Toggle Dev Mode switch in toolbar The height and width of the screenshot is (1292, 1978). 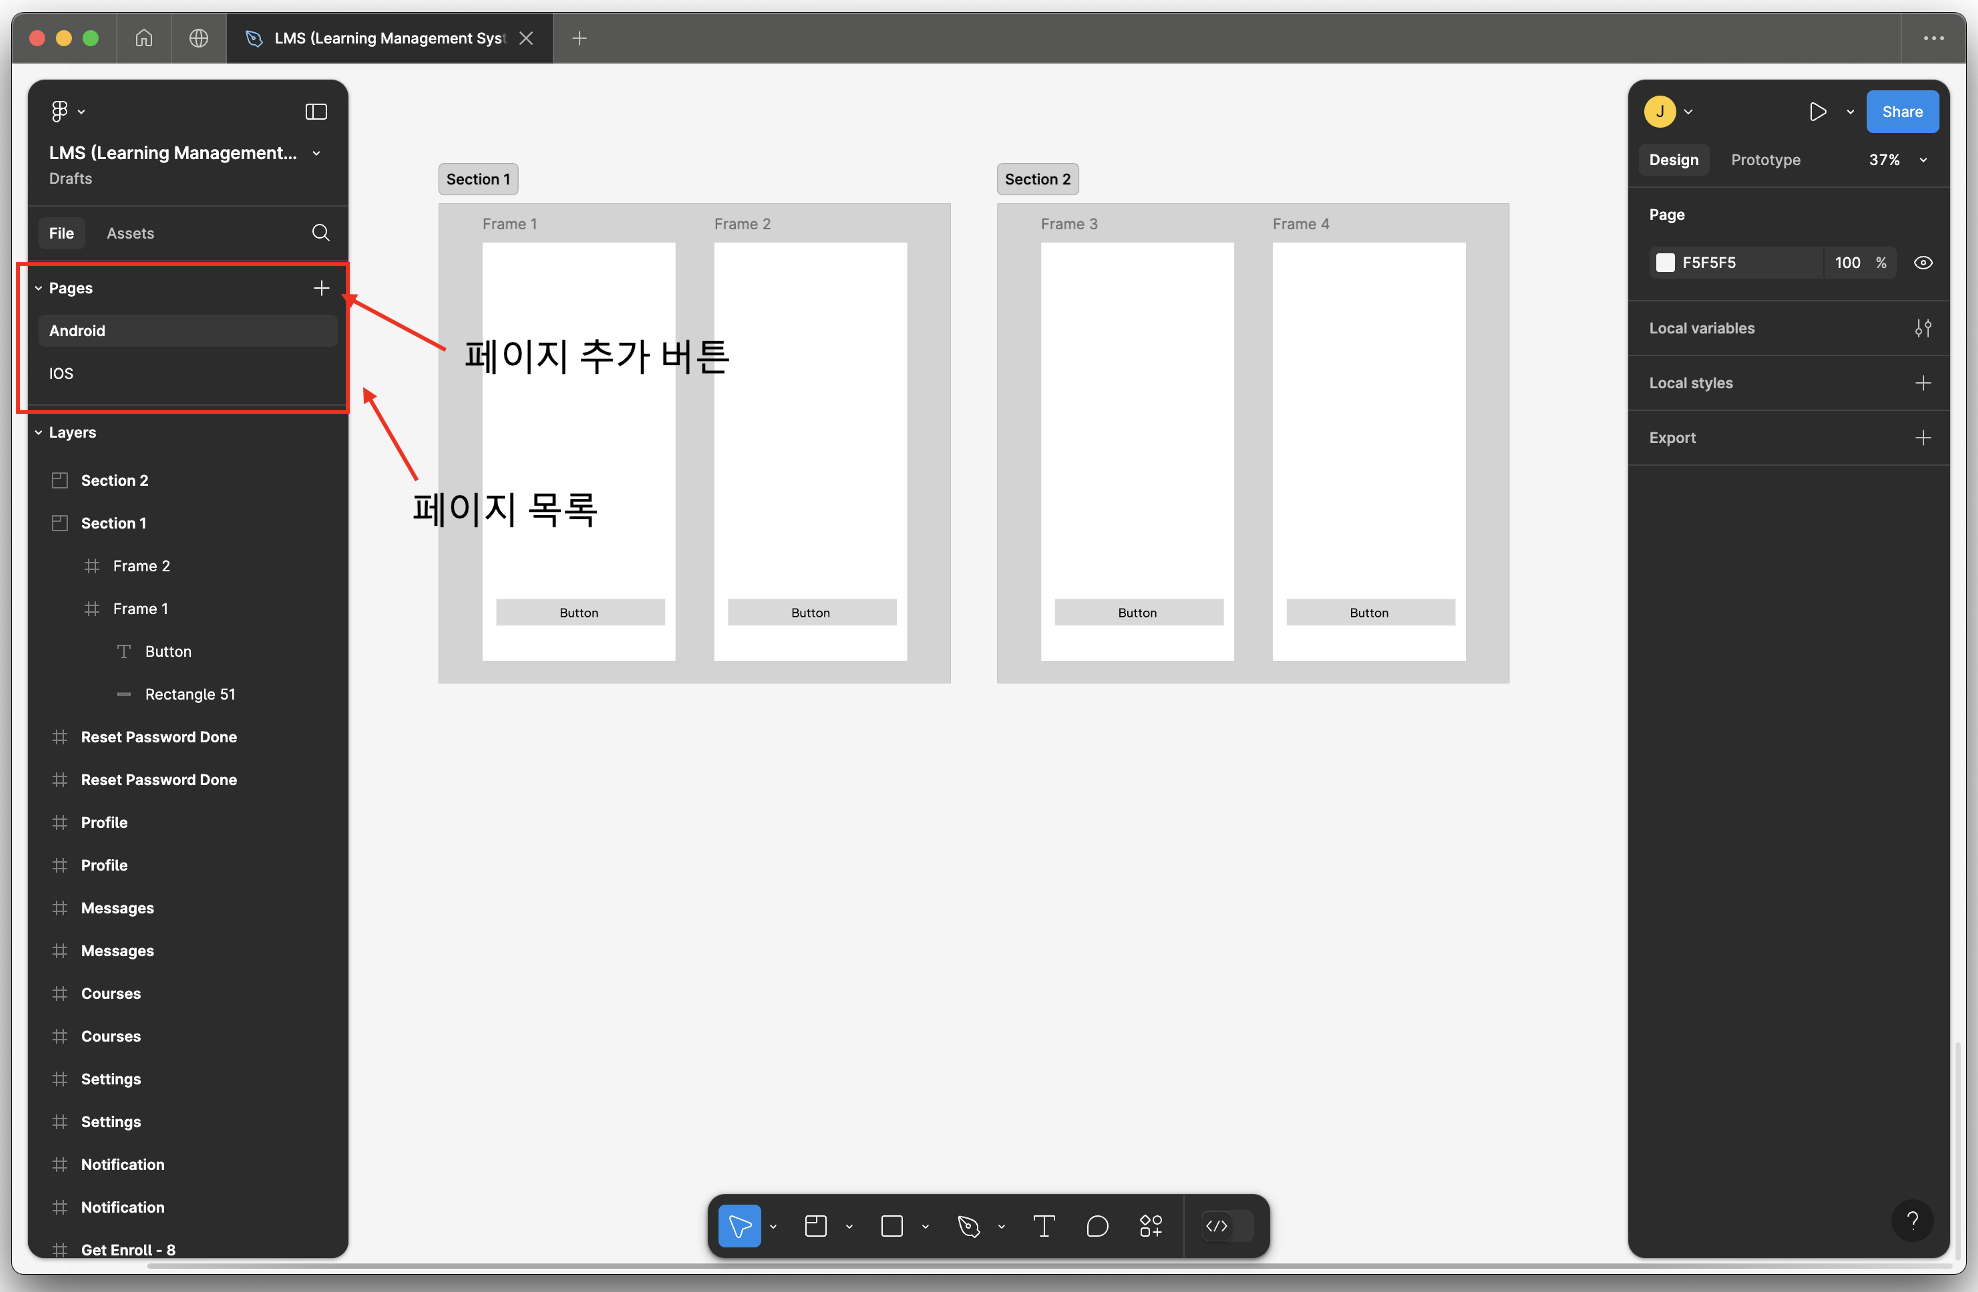1228,1226
